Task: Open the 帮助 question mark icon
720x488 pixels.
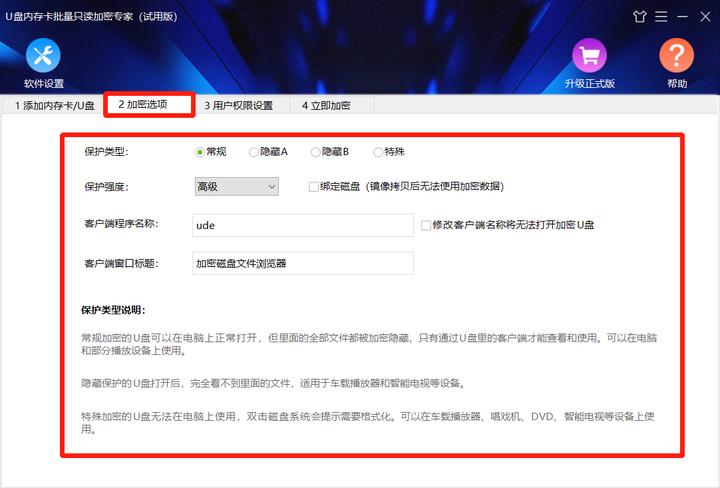Action: coord(676,55)
